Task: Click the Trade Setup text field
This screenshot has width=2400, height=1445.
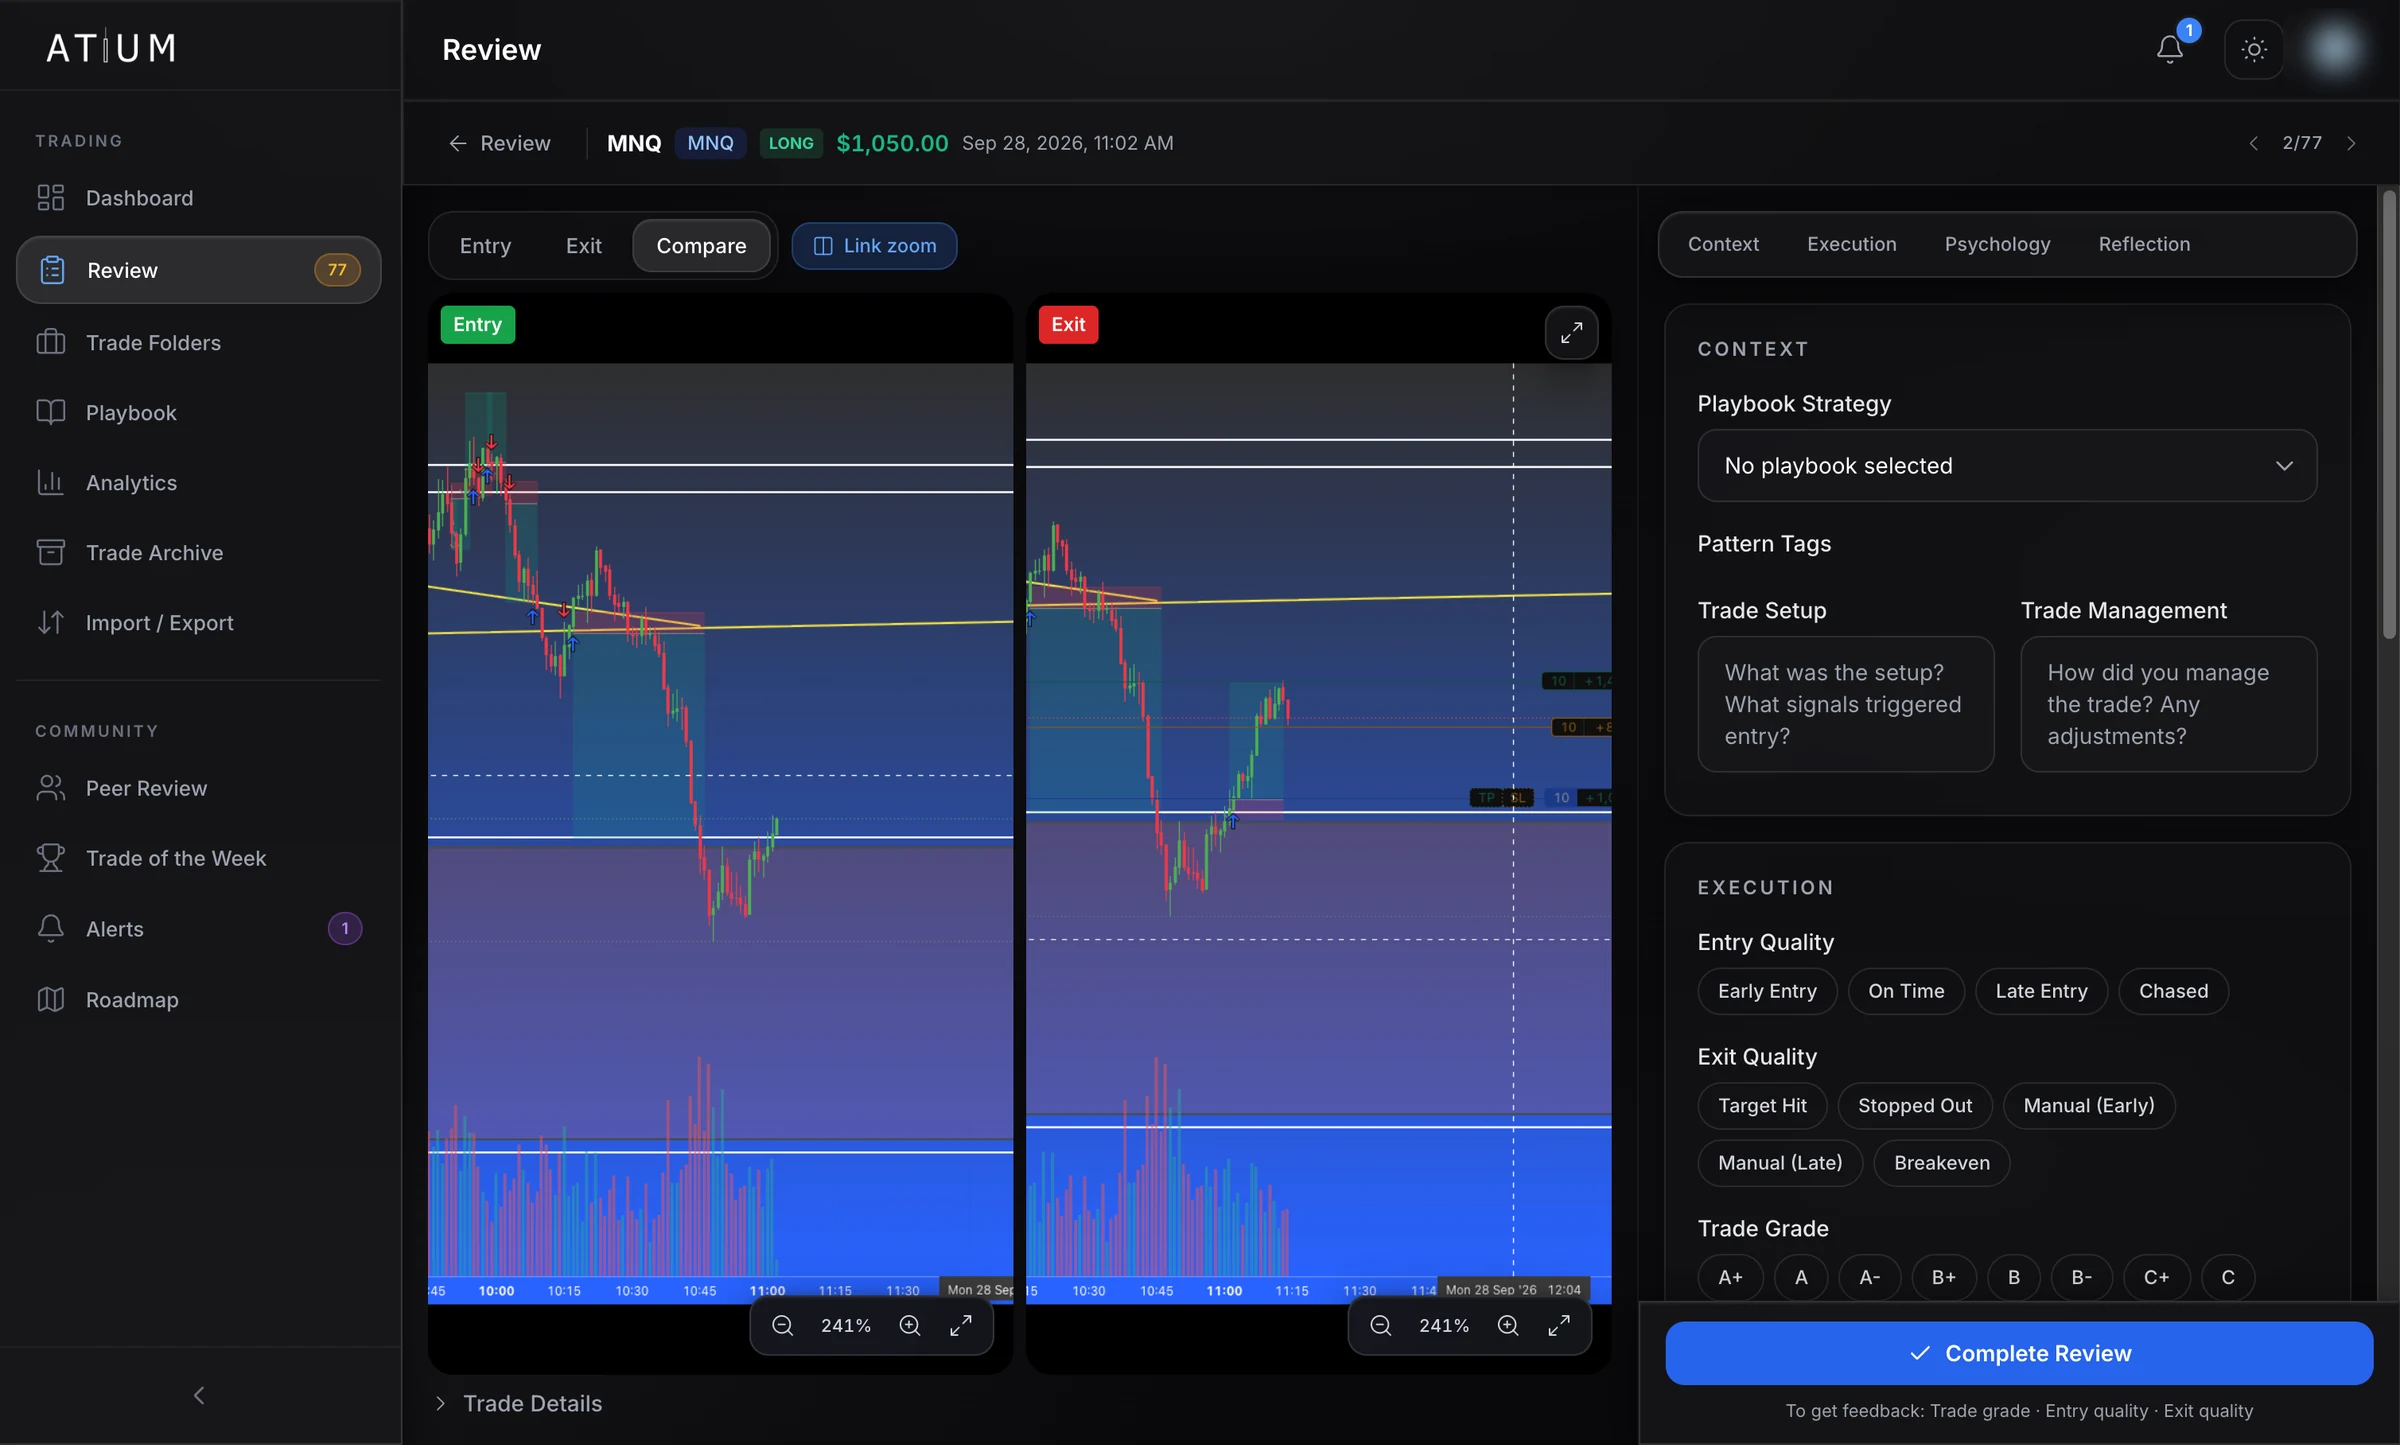Action: click(1845, 704)
